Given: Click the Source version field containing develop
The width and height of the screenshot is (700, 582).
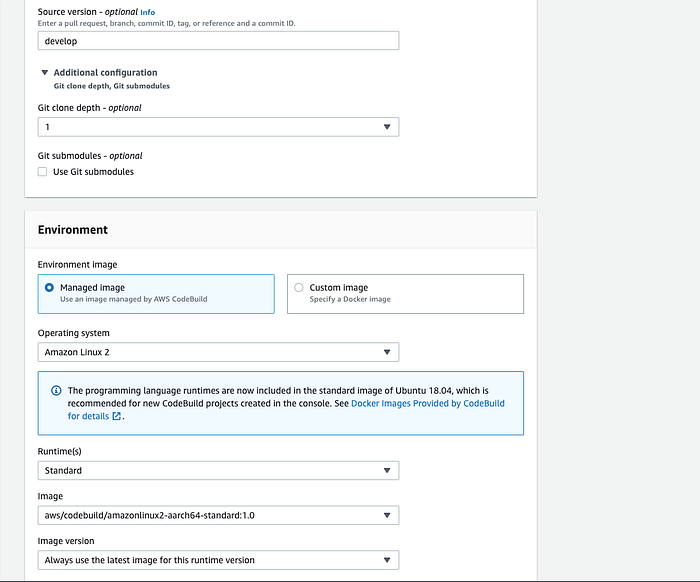Looking at the screenshot, I should click(218, 41).
